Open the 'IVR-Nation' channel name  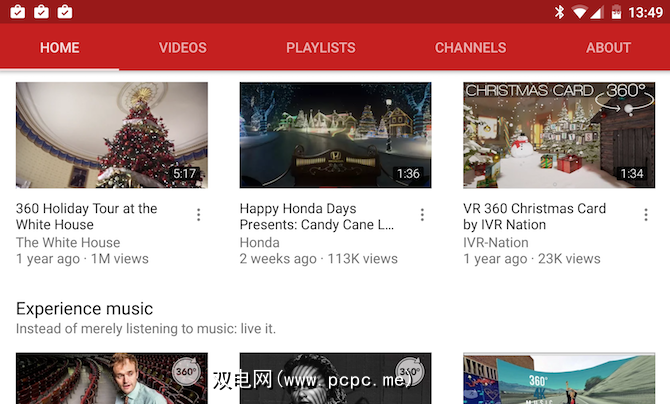[496, 242]
